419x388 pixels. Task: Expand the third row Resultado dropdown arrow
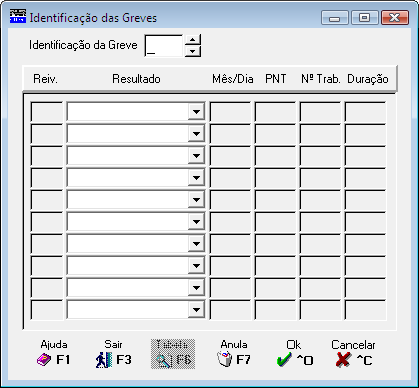point(196,156)
